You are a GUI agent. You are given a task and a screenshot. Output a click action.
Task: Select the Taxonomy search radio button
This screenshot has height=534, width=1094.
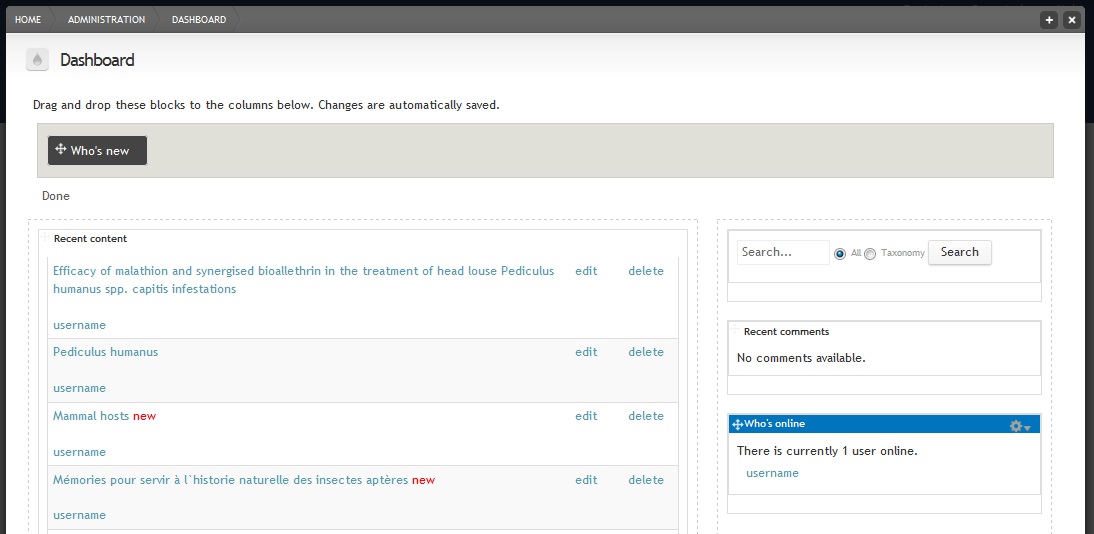pos(870,254)
